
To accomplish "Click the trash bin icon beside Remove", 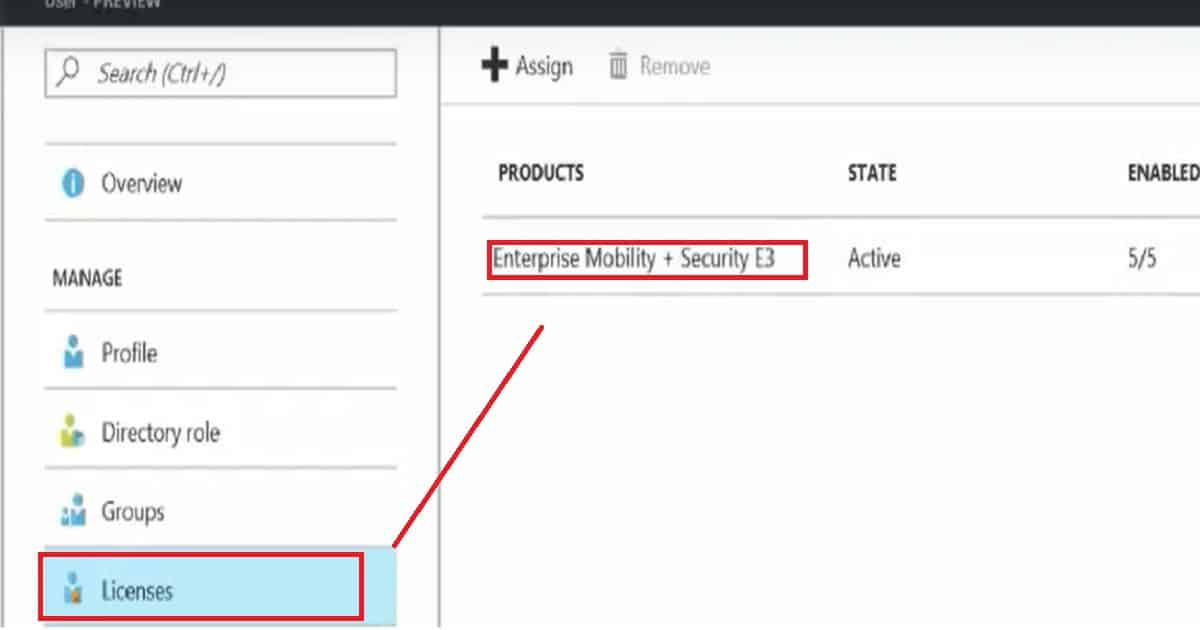I will (x=619, y=67).
